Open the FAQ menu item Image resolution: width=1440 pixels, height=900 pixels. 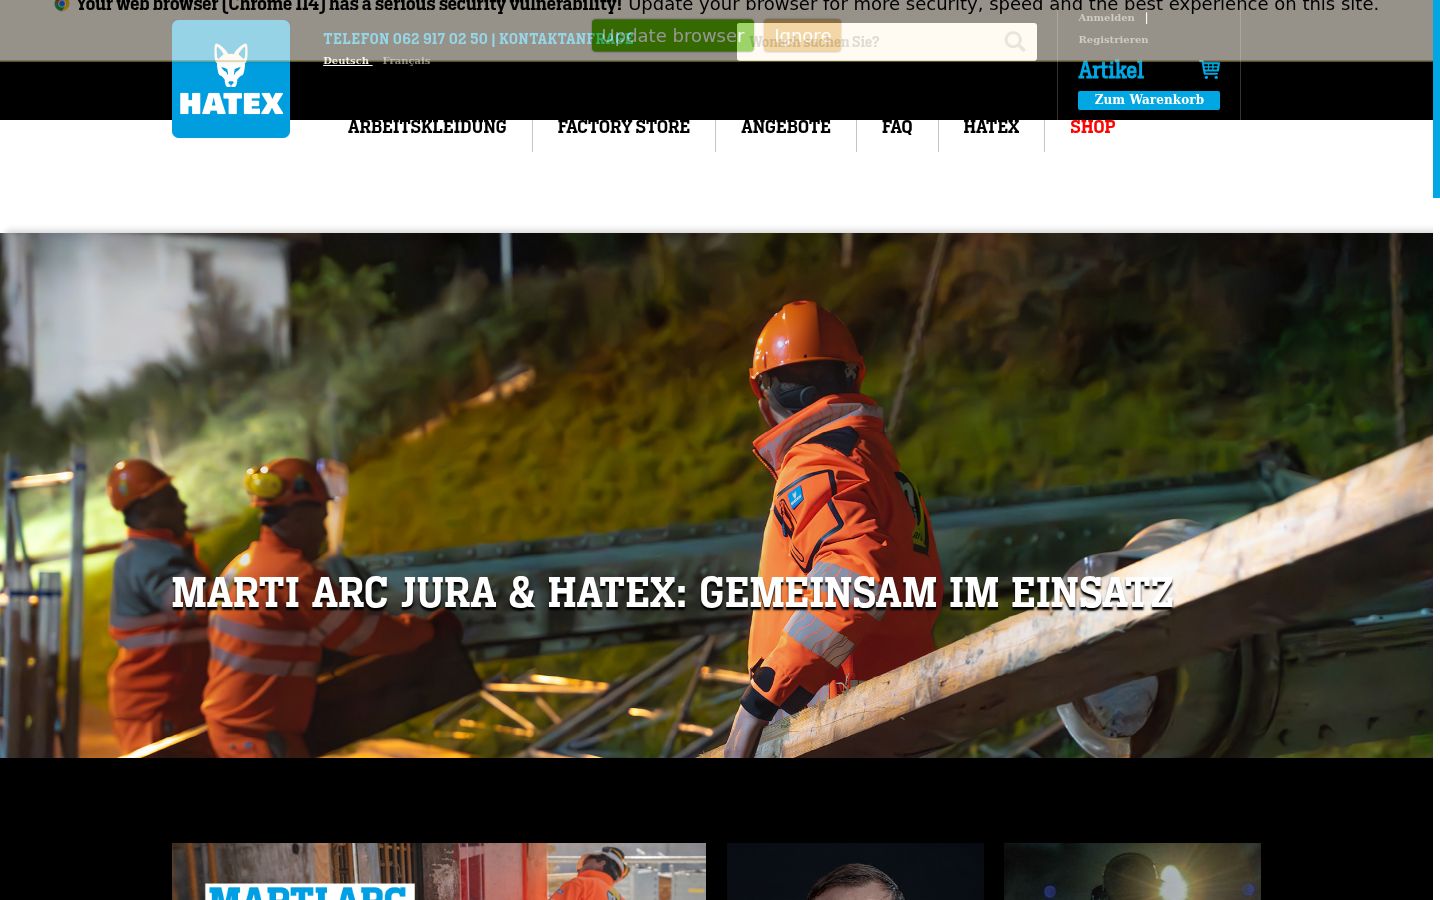897,127
